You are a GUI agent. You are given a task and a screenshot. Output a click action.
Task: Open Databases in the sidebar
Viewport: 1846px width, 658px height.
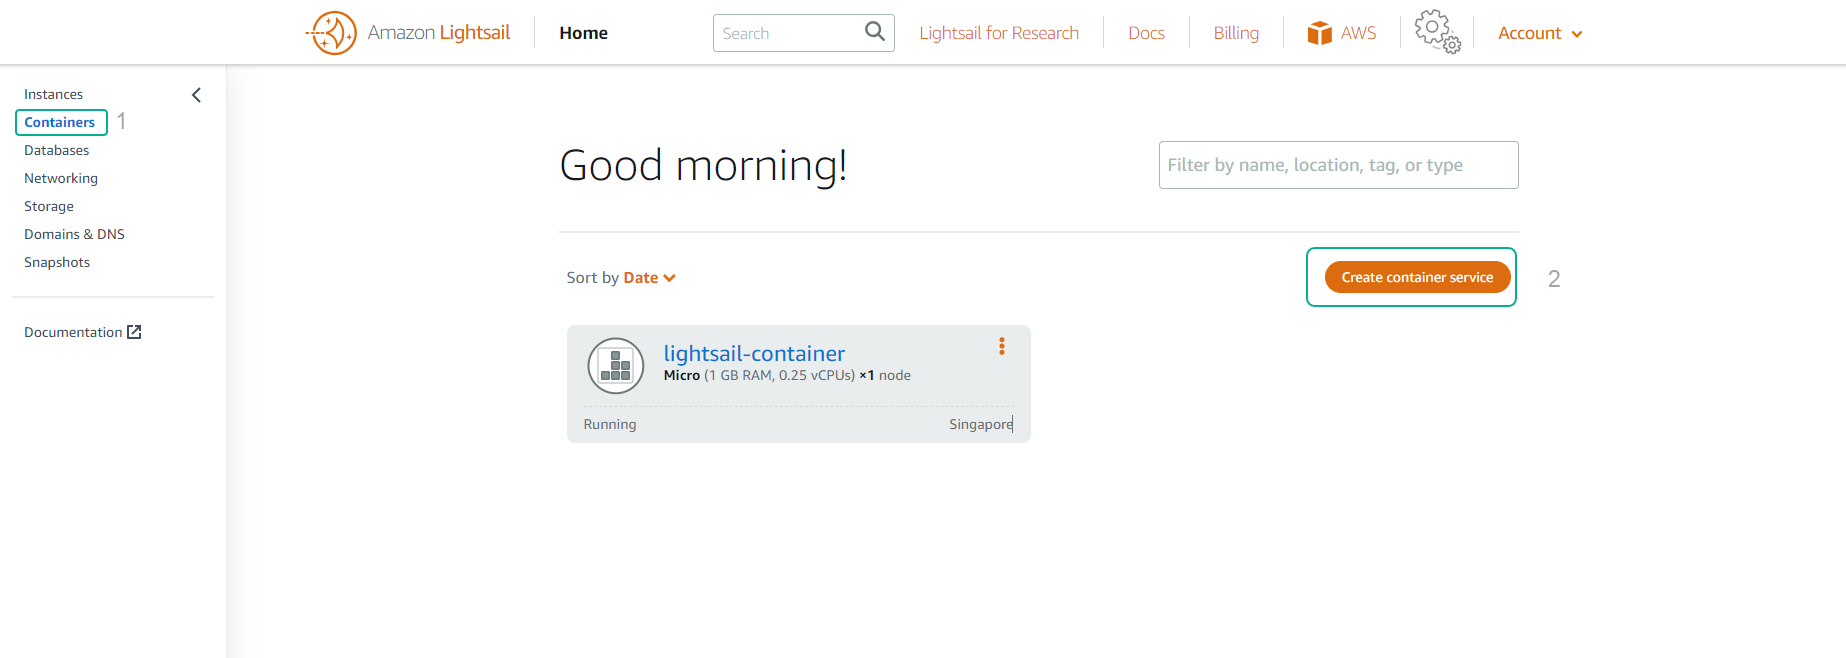pyautogui.click(x=57, y=150)
